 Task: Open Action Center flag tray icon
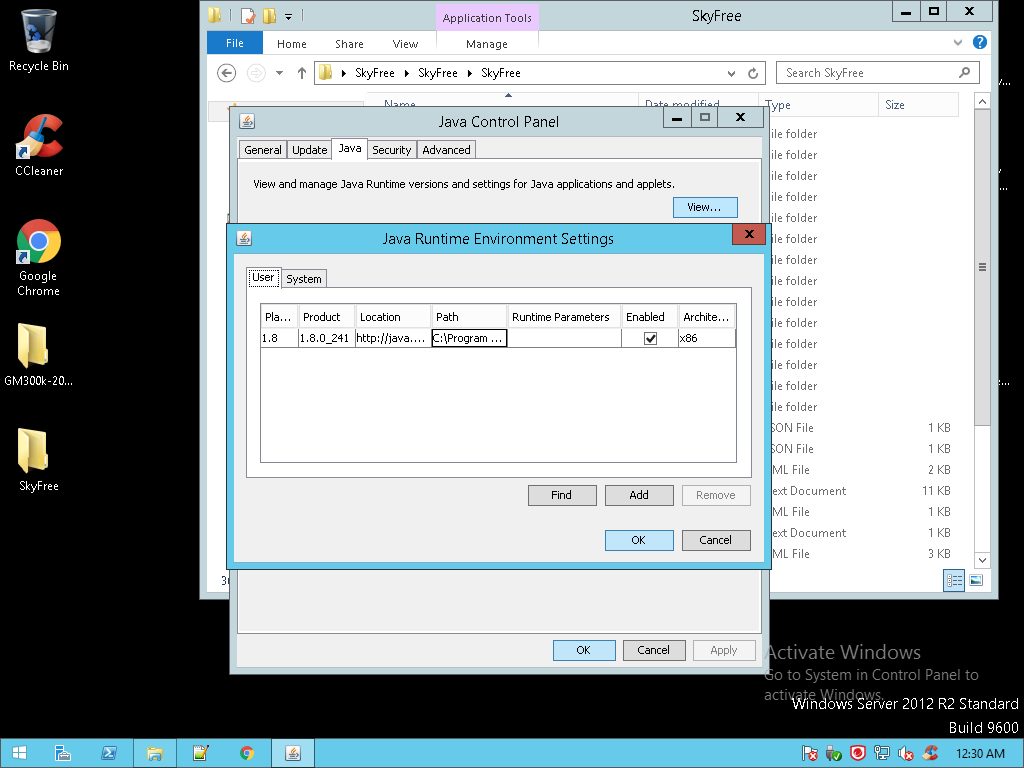click(809, 754)
